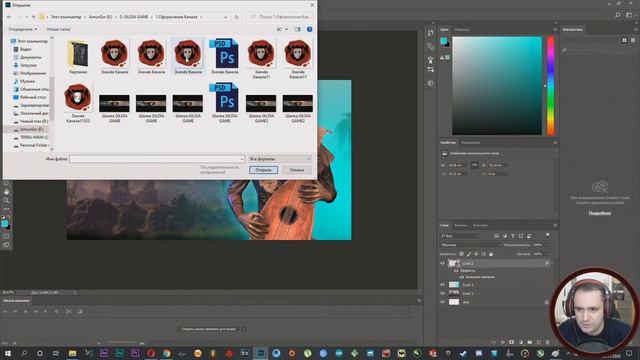Pick a color in the color field
640x360 pixels.
point(497,86)
